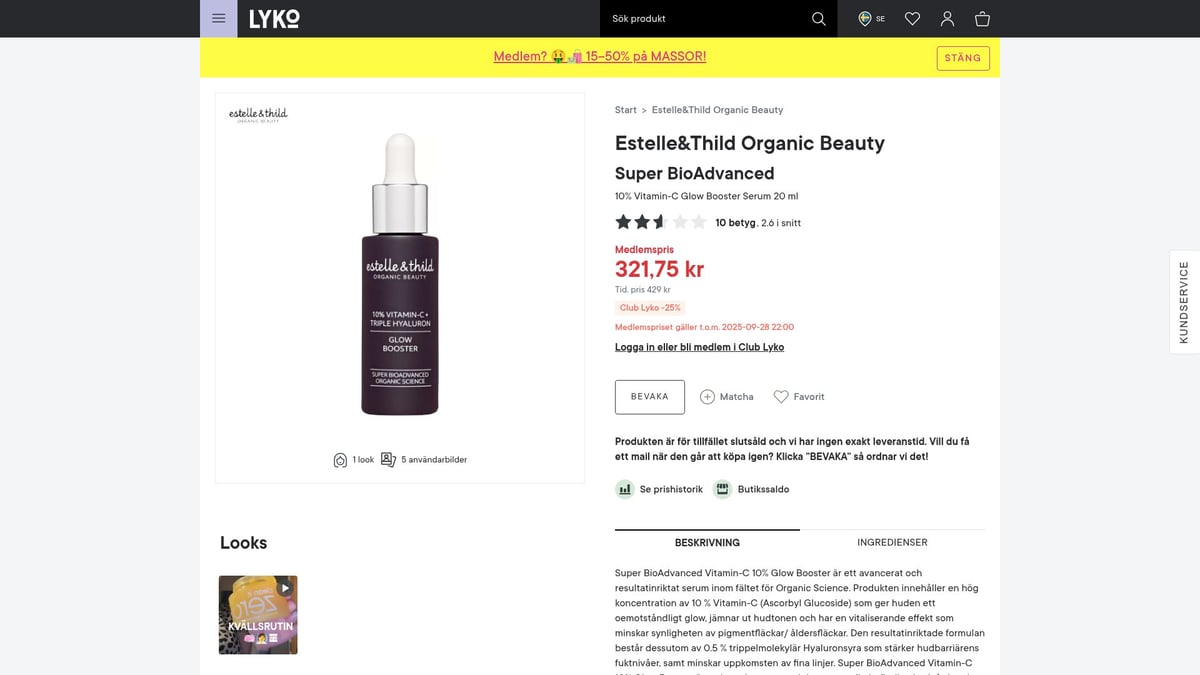Screen dimensions: 1200x675
Task: Open the user account icon
Action: (x=947, y=19)
